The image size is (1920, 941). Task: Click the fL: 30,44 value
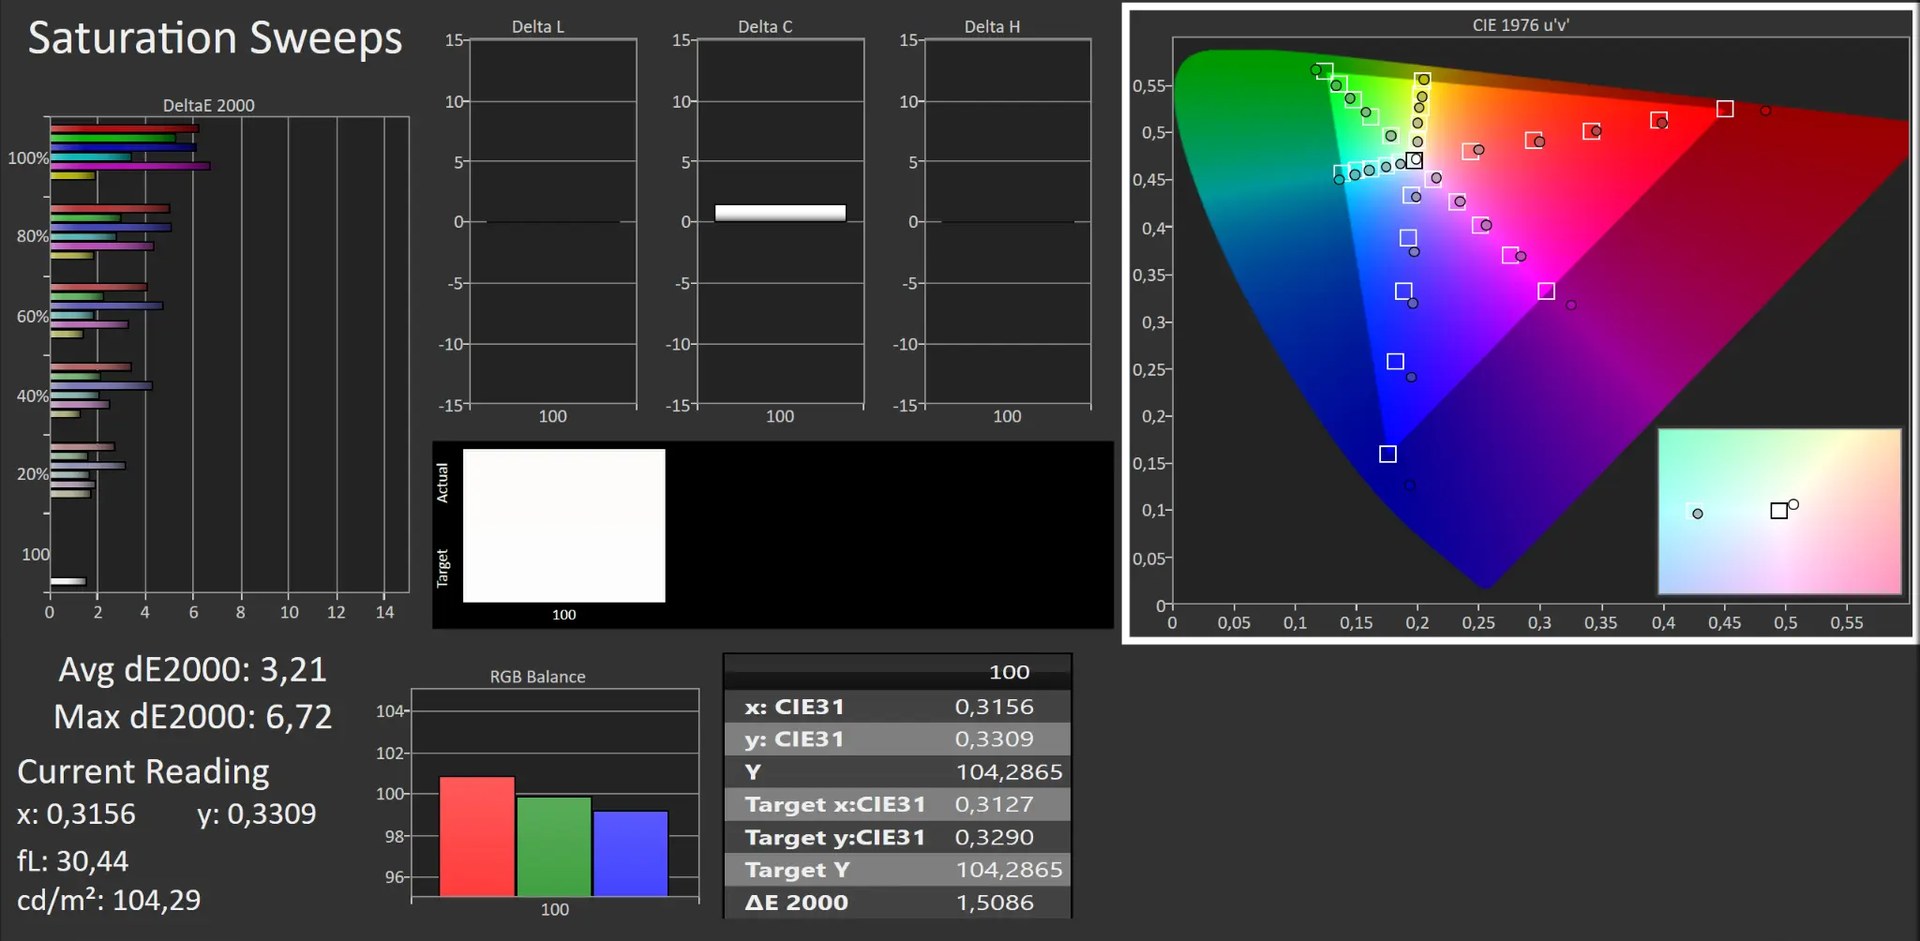72,861
